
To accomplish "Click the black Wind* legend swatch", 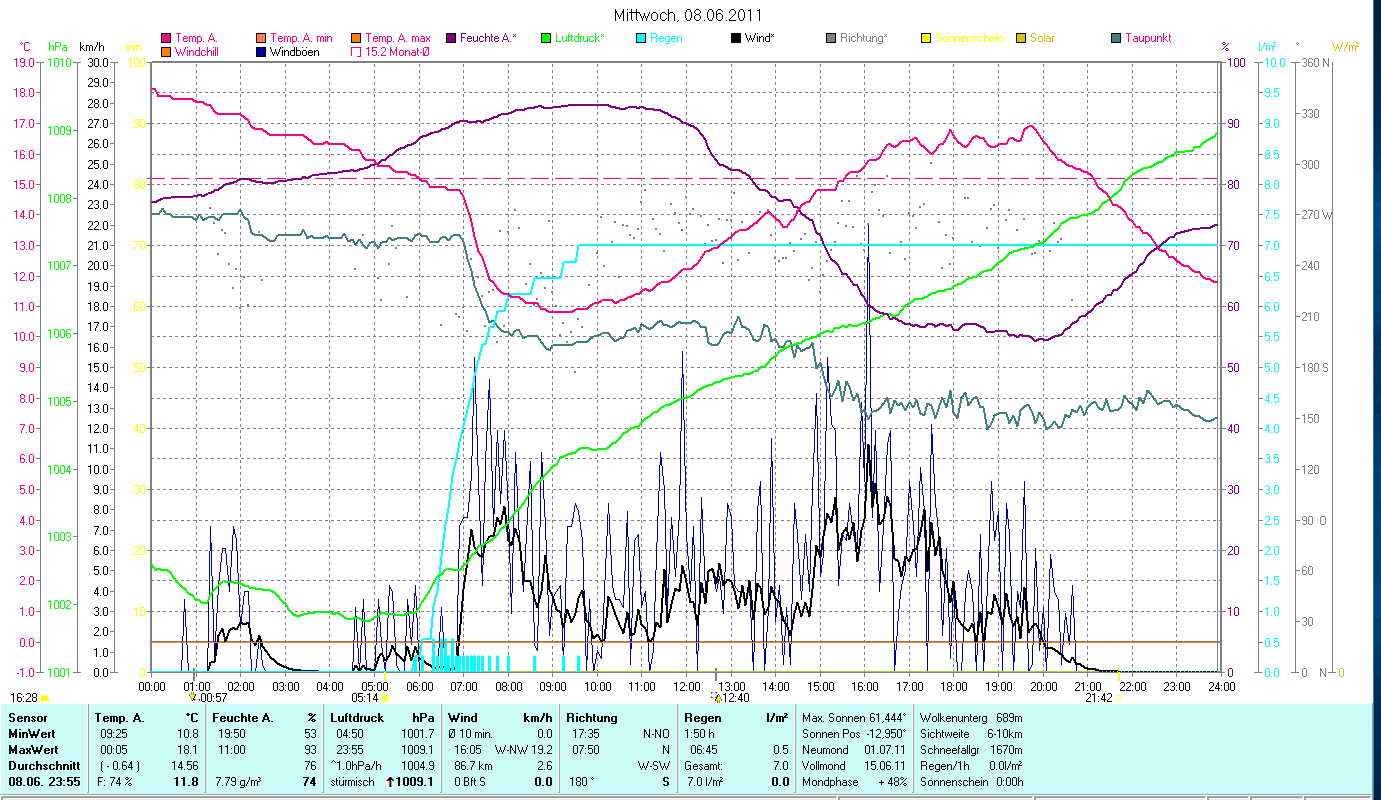I will click(736, 38).
